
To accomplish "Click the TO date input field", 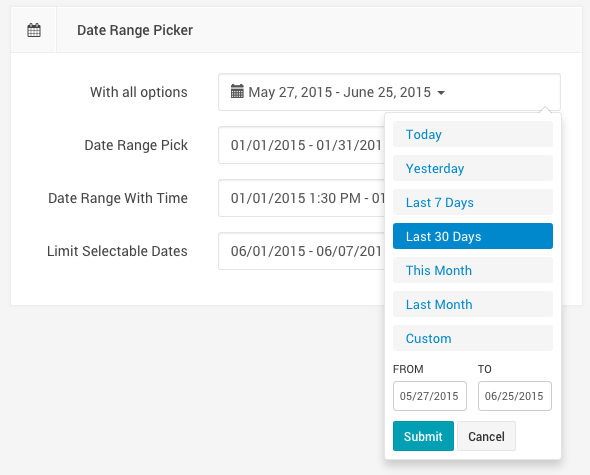I will coord(515,396).
